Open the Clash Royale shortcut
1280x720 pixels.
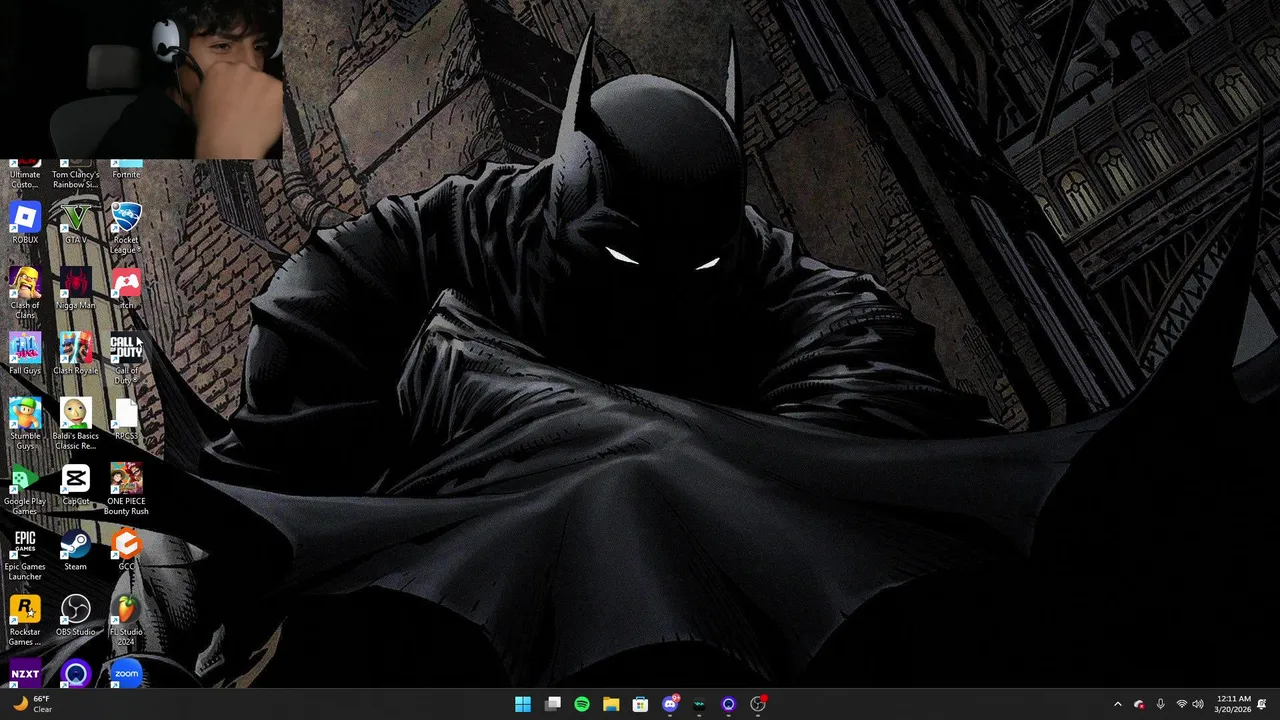point(75,354)
